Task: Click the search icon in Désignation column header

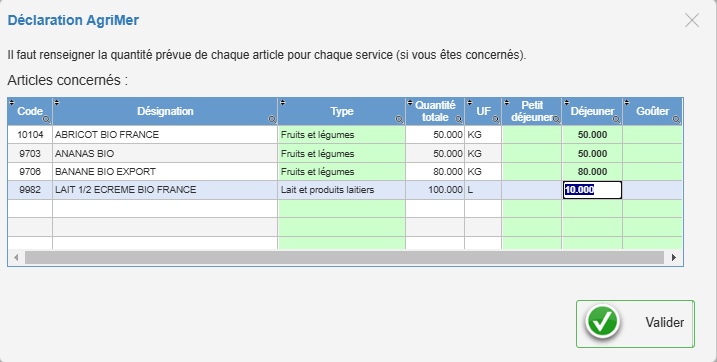Action: point(272,119)
